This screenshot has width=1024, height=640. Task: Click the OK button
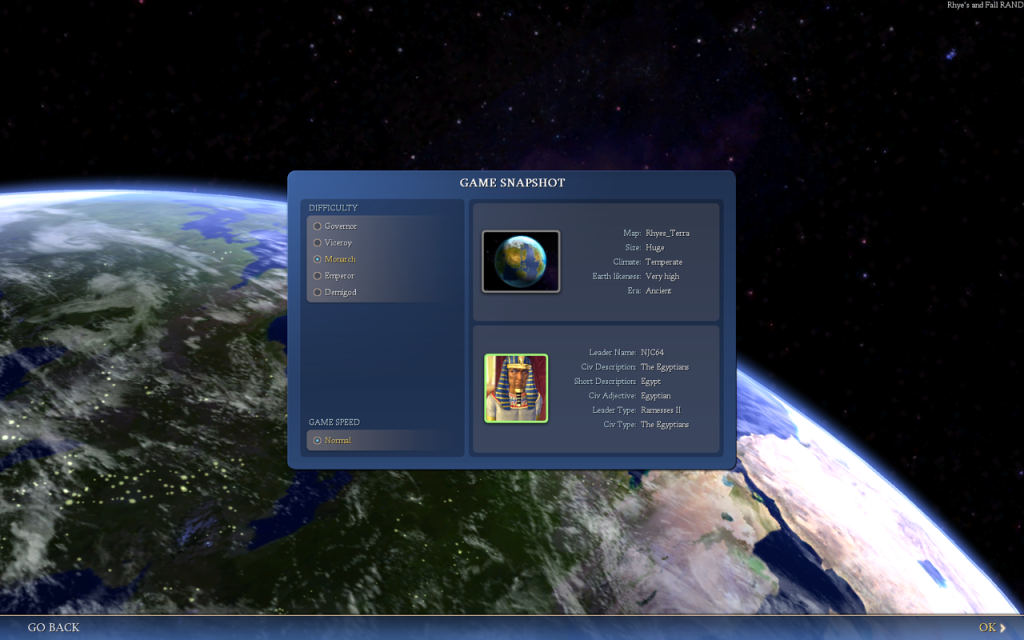pyautogui.click(x=991, y=628)
